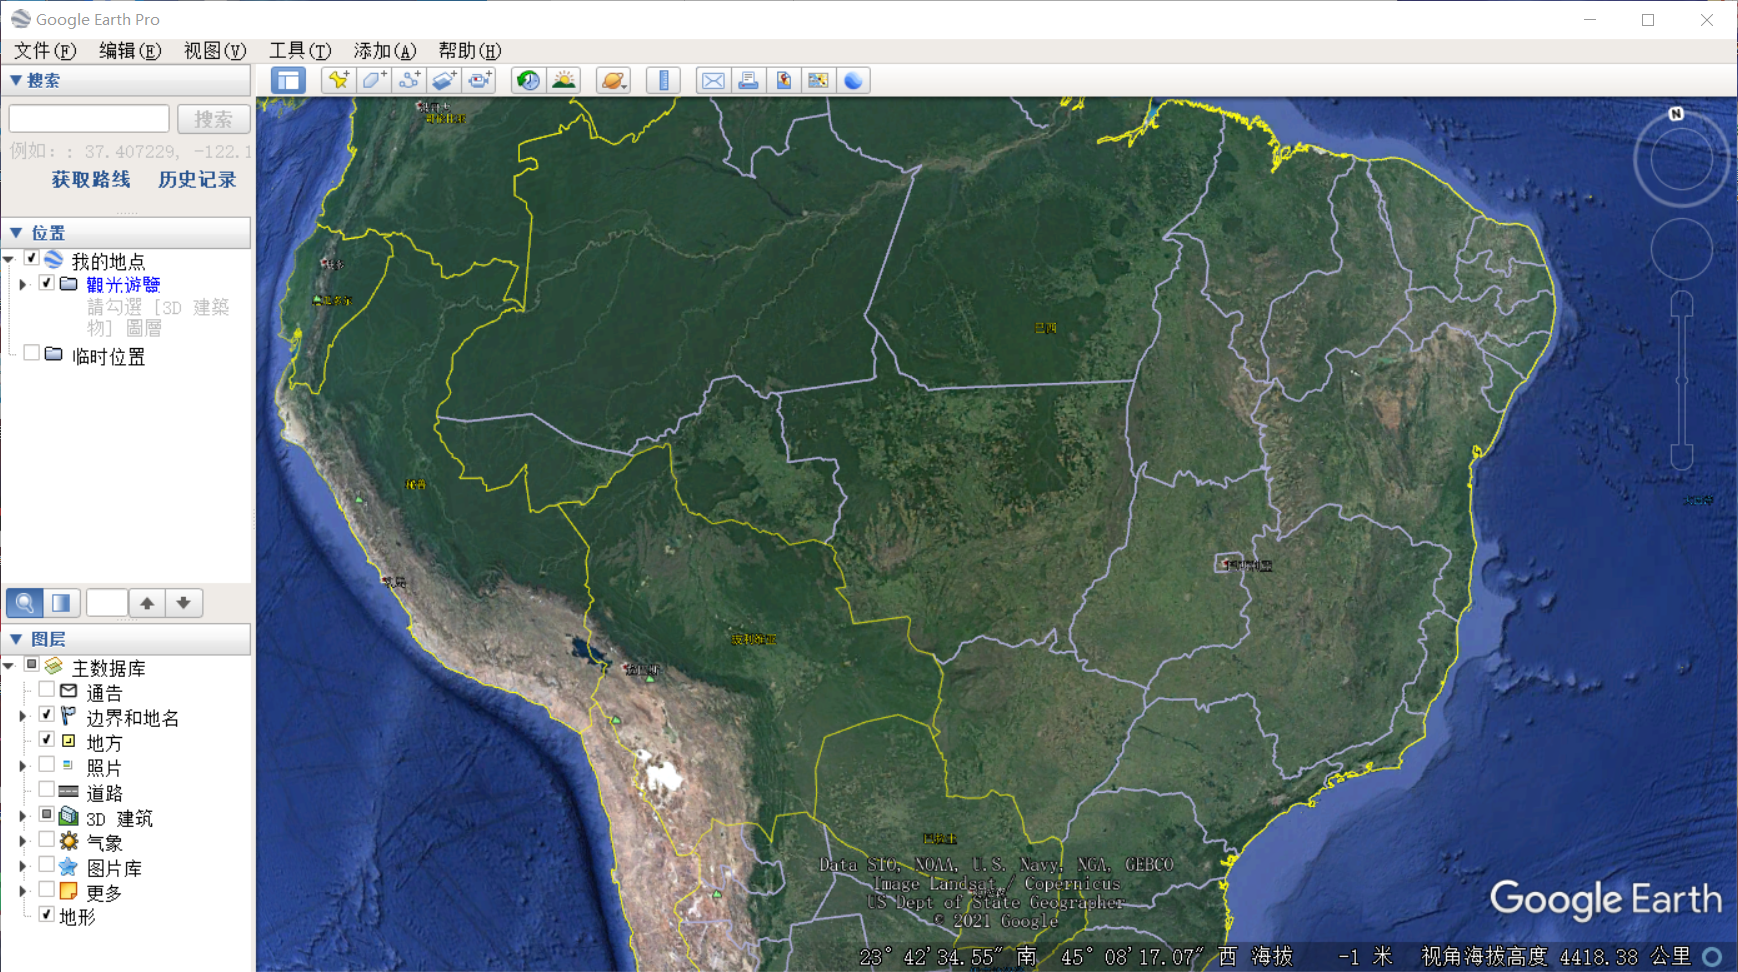Enable the 照片 layer
Viewport: 1738px width, 972px height.
tap(46, 765)
